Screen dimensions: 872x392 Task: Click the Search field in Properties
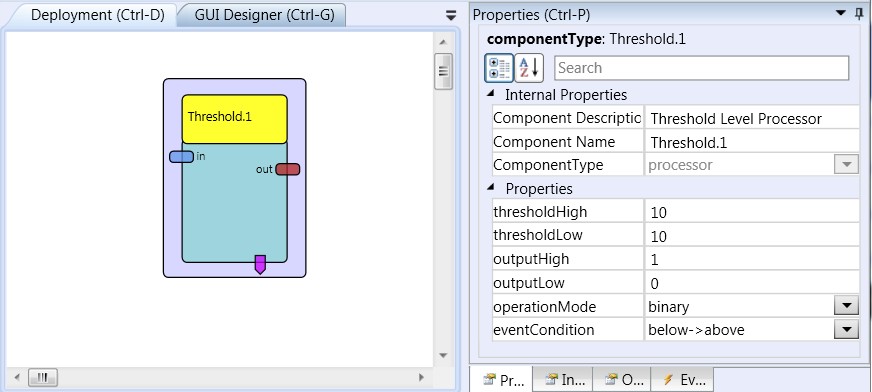point(701,68)
